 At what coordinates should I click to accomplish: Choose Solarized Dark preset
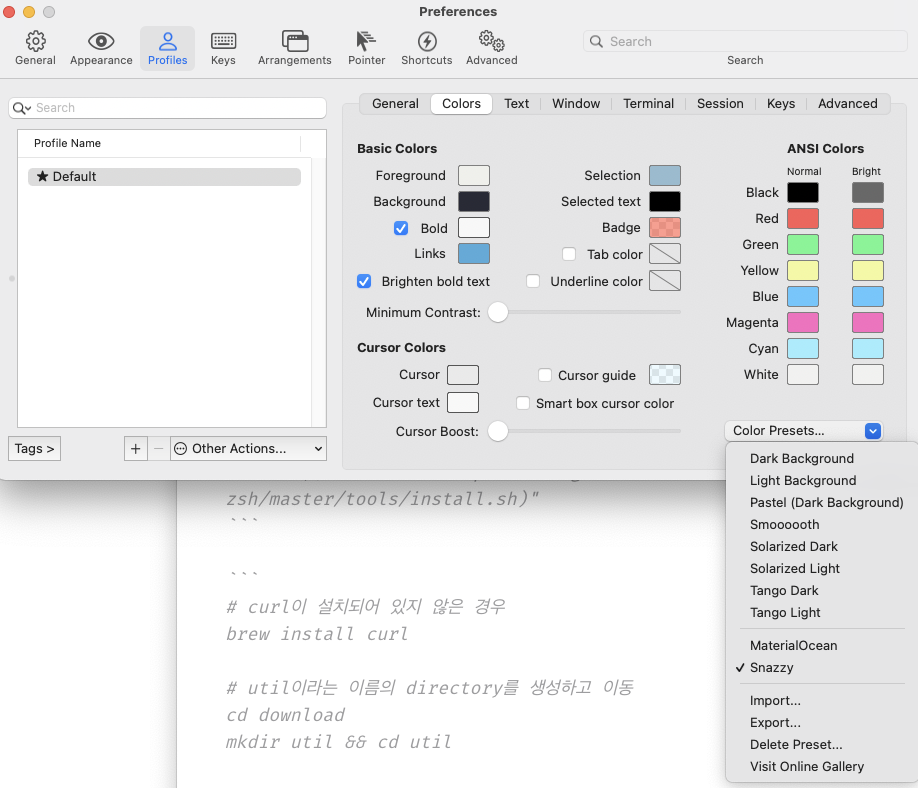pos(822,546)
